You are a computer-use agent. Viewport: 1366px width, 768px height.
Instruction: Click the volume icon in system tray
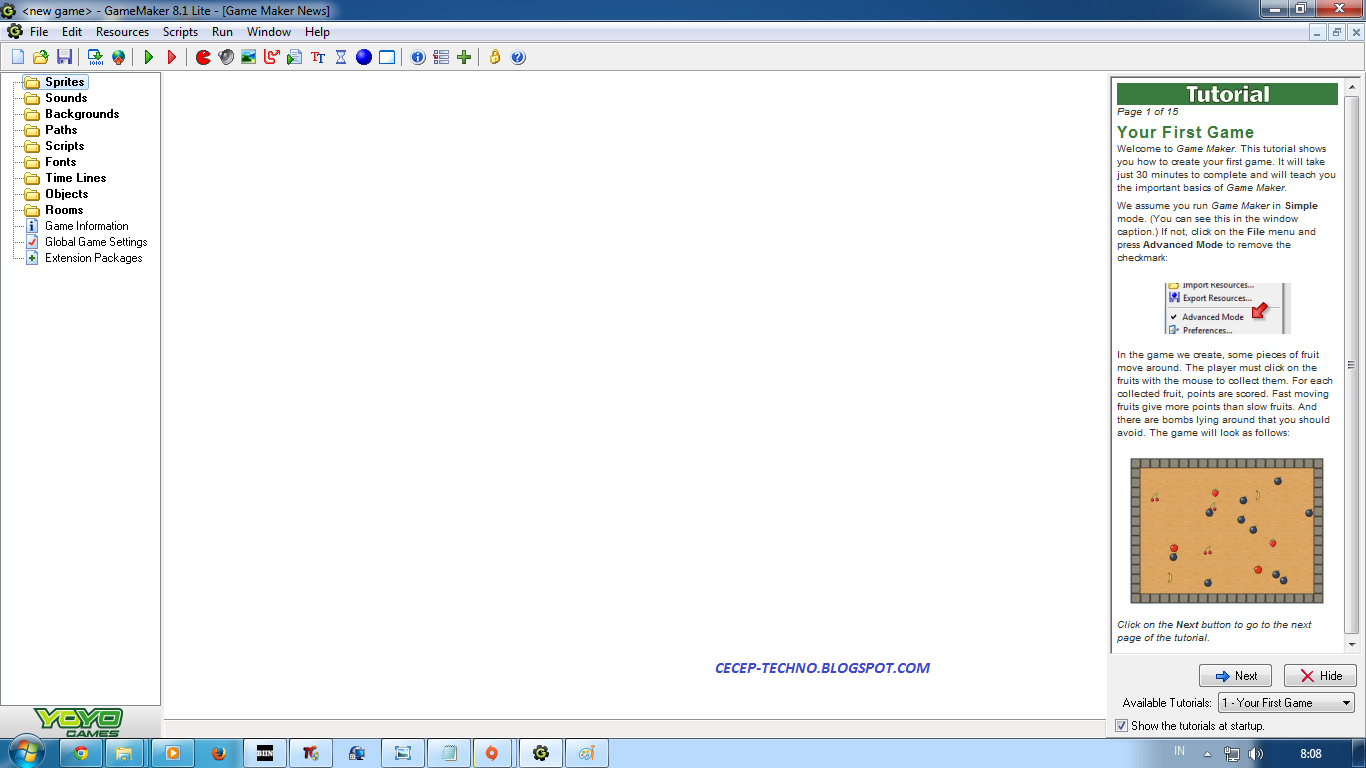click(1256, 753)
